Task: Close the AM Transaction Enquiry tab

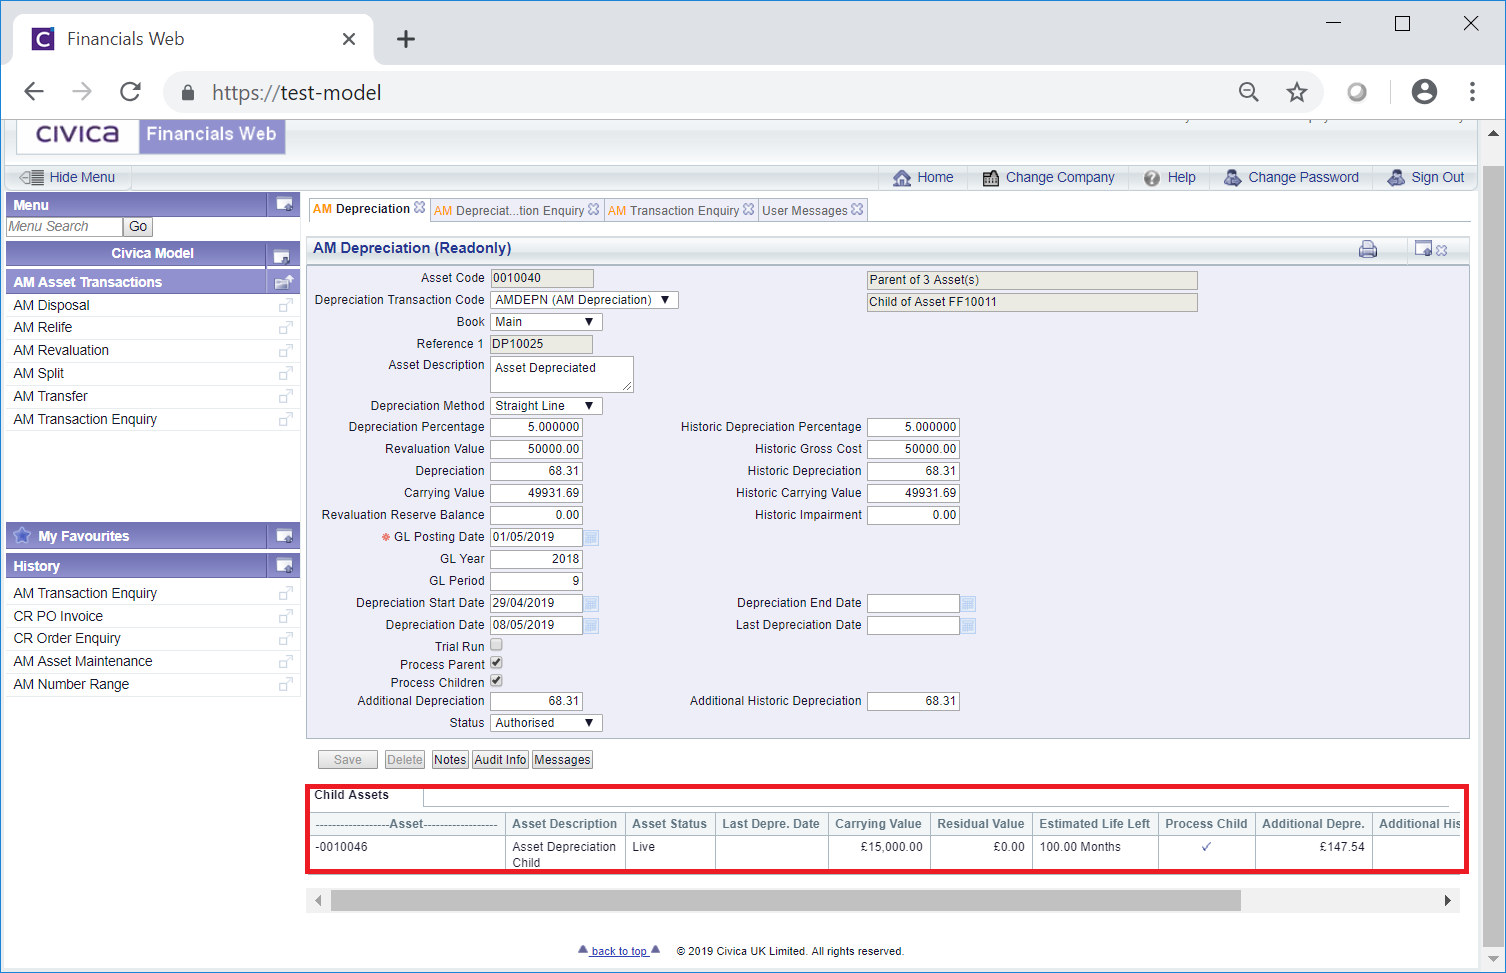Action: (x=749, y=209)
